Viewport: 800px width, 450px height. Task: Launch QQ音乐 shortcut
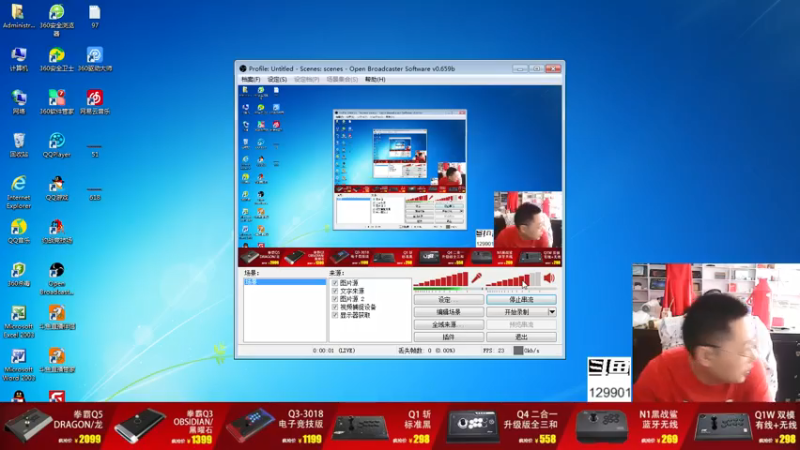pyautogui.click(x=18, y=231)
